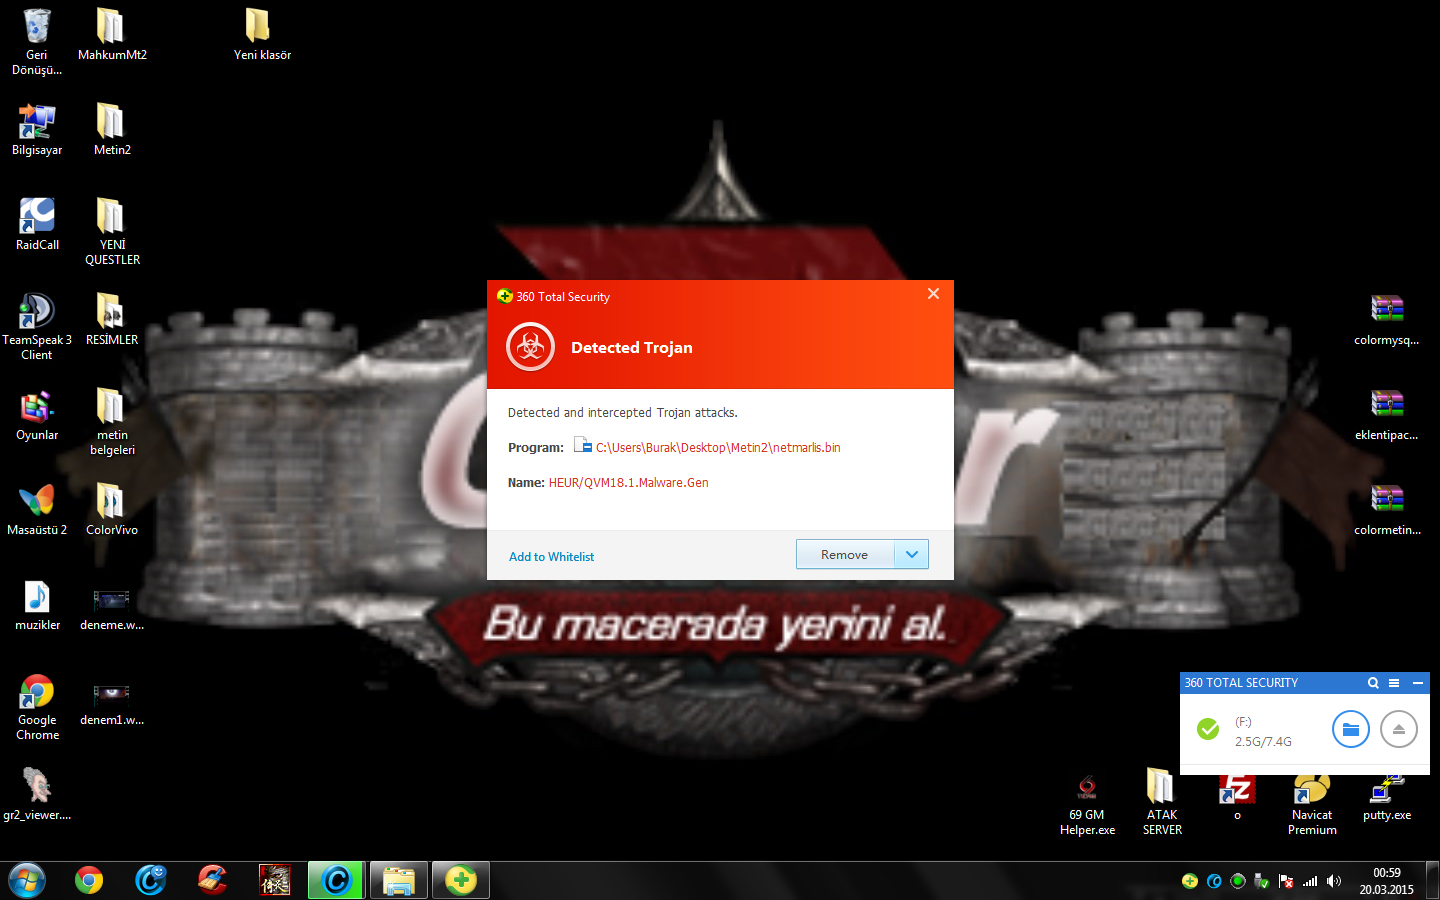
Task: Open the volume speaker tray icon
Action: click(1334, 881)
